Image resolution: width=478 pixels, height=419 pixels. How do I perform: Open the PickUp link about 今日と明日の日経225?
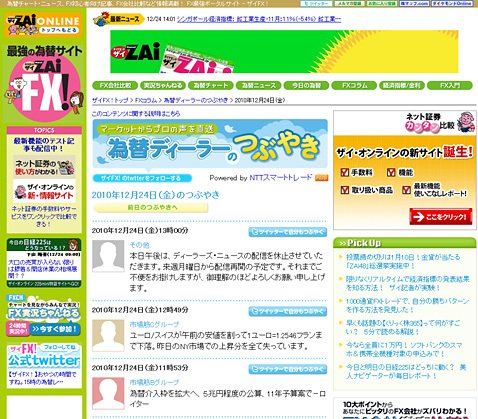pyautogui.click(x=406, y=371)
